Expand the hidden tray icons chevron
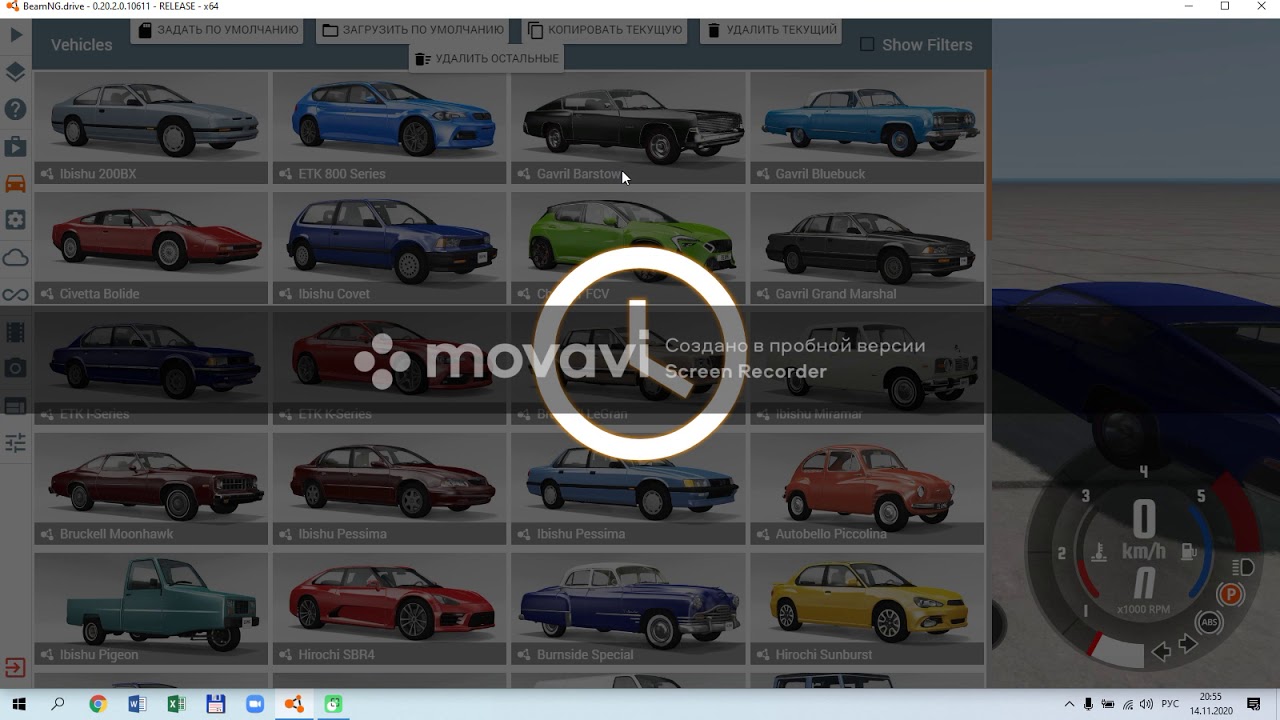 pyautogui.click(x=1069, y=704)
